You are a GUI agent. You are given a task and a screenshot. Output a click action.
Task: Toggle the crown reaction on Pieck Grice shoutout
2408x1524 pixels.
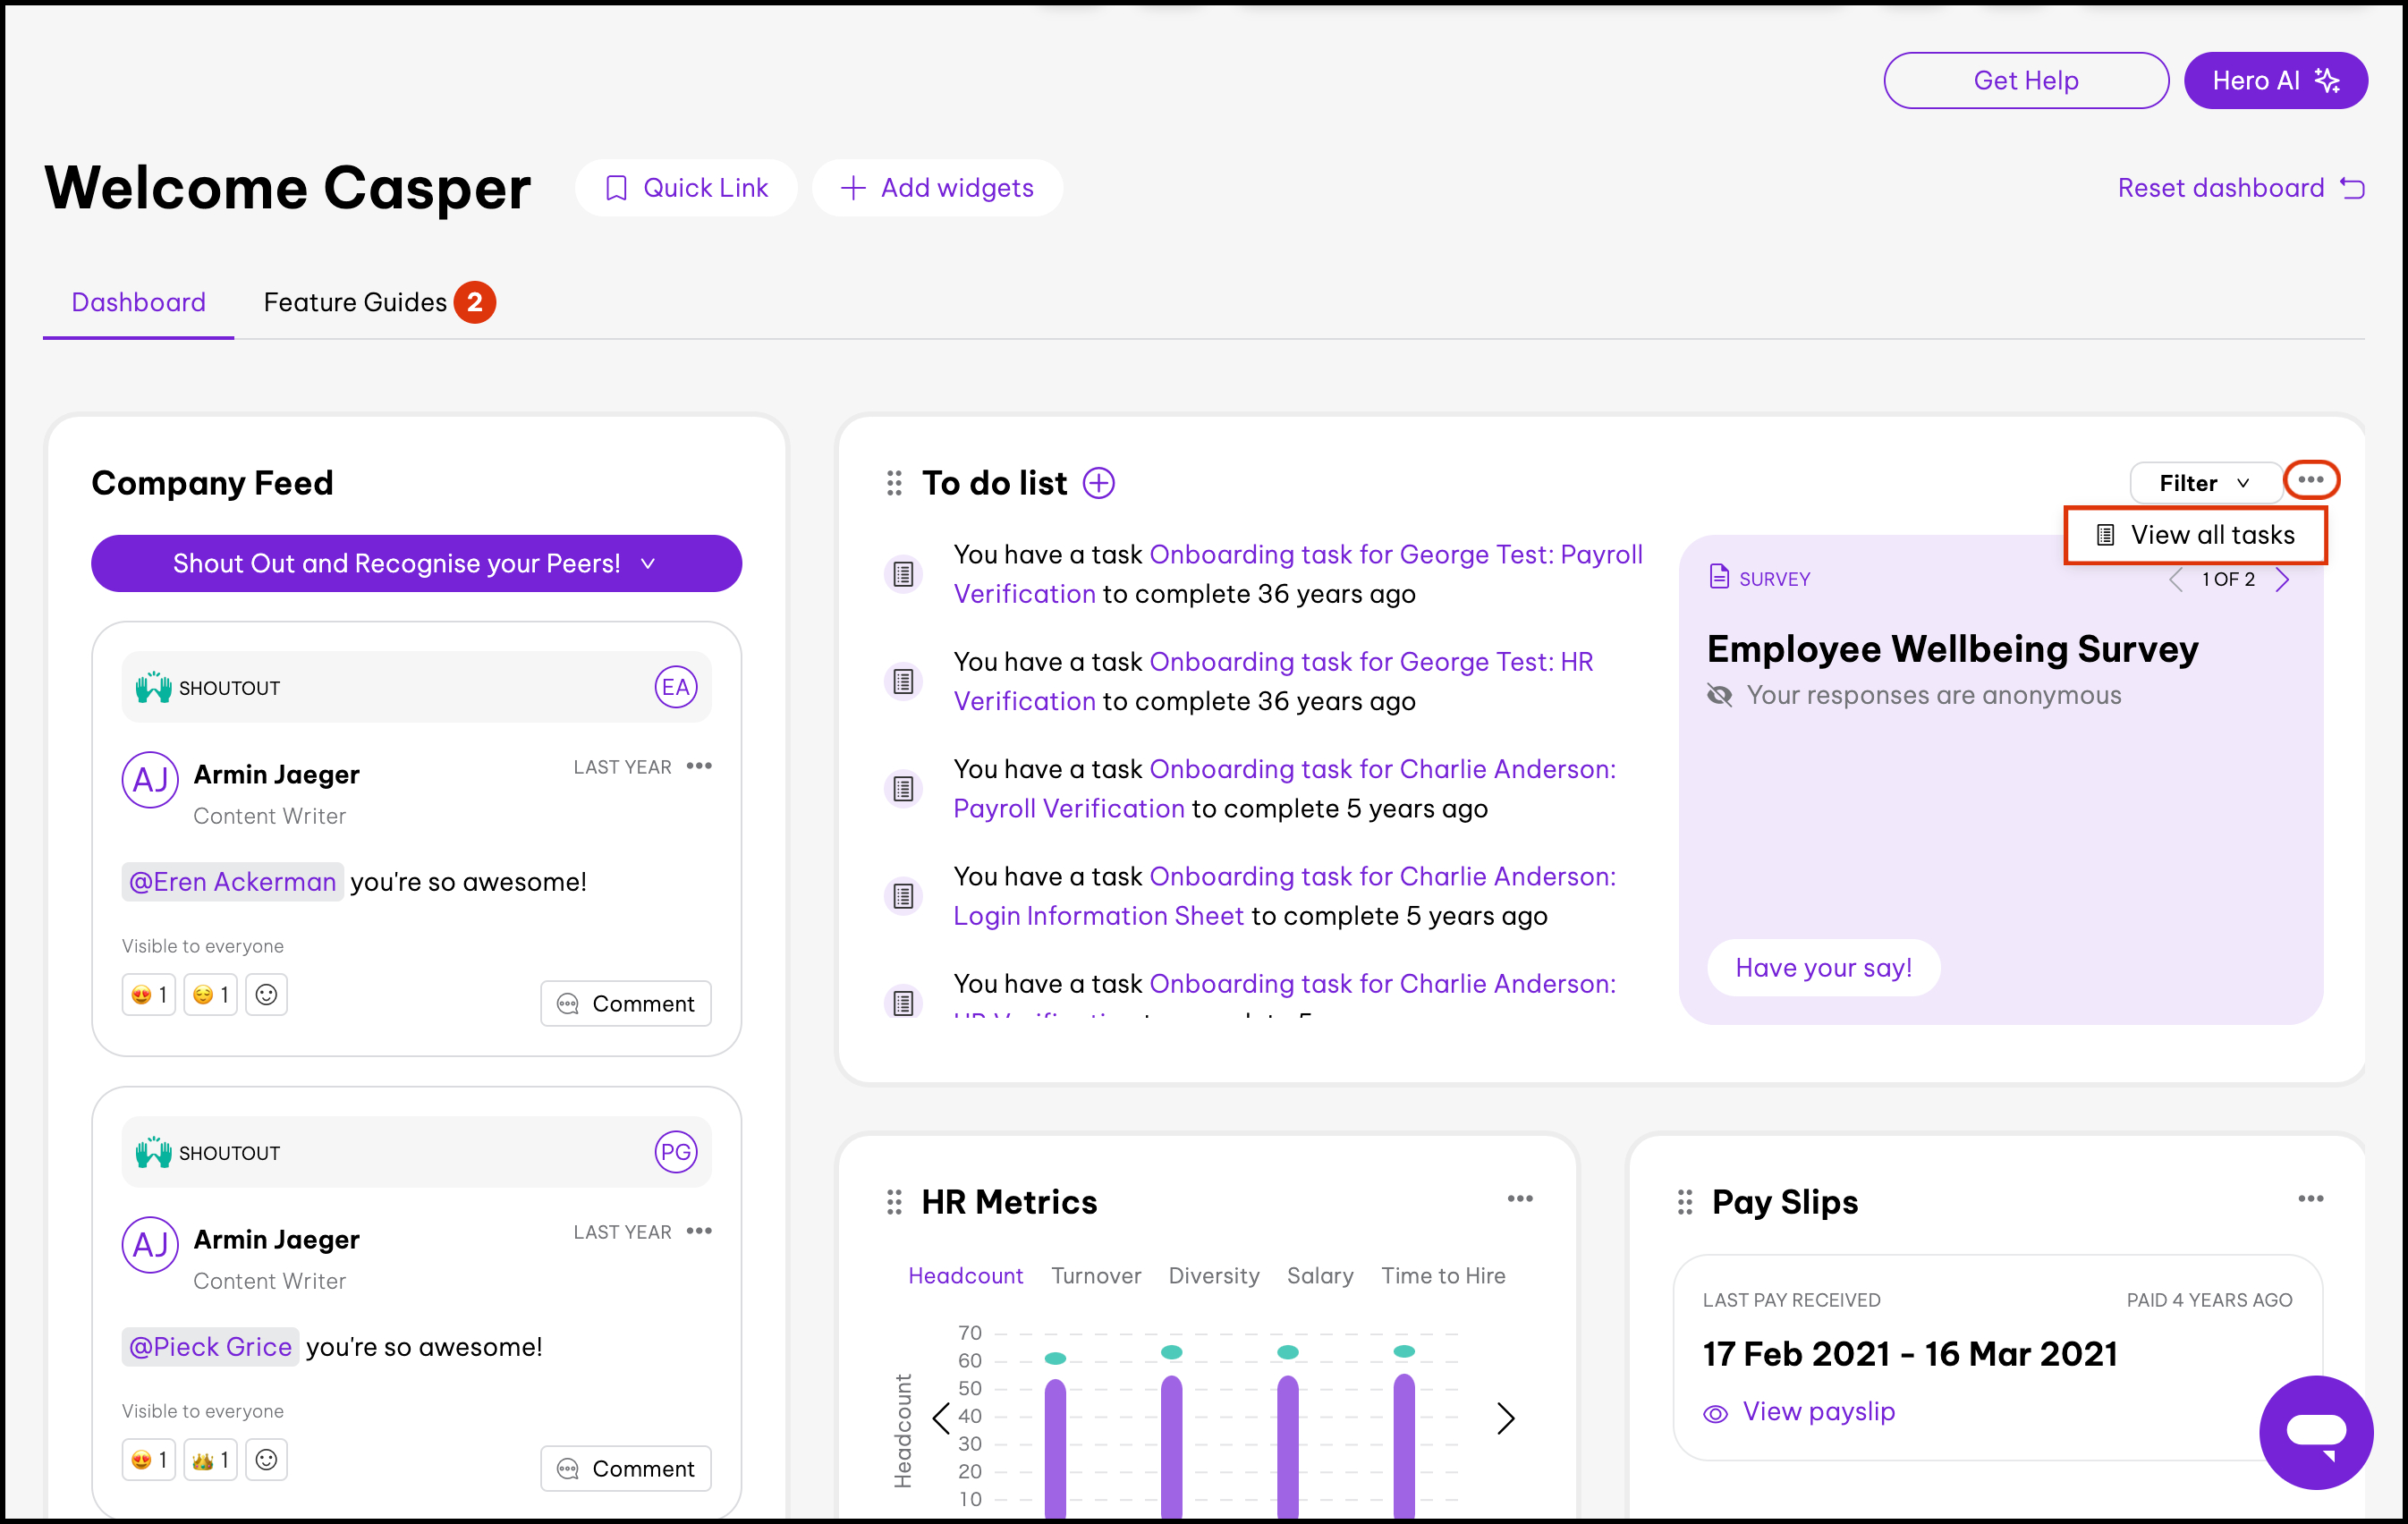tap(210, 1459)
